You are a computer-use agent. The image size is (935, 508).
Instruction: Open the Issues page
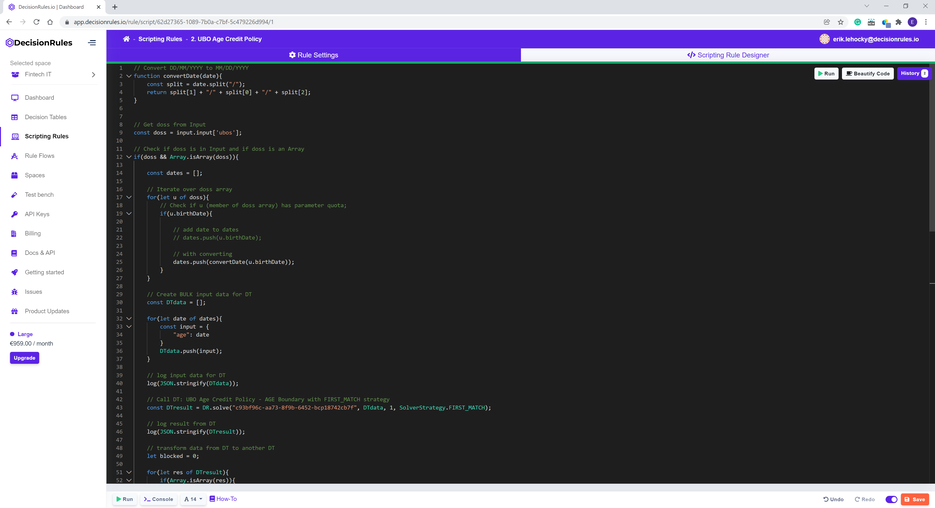point(33,292)
